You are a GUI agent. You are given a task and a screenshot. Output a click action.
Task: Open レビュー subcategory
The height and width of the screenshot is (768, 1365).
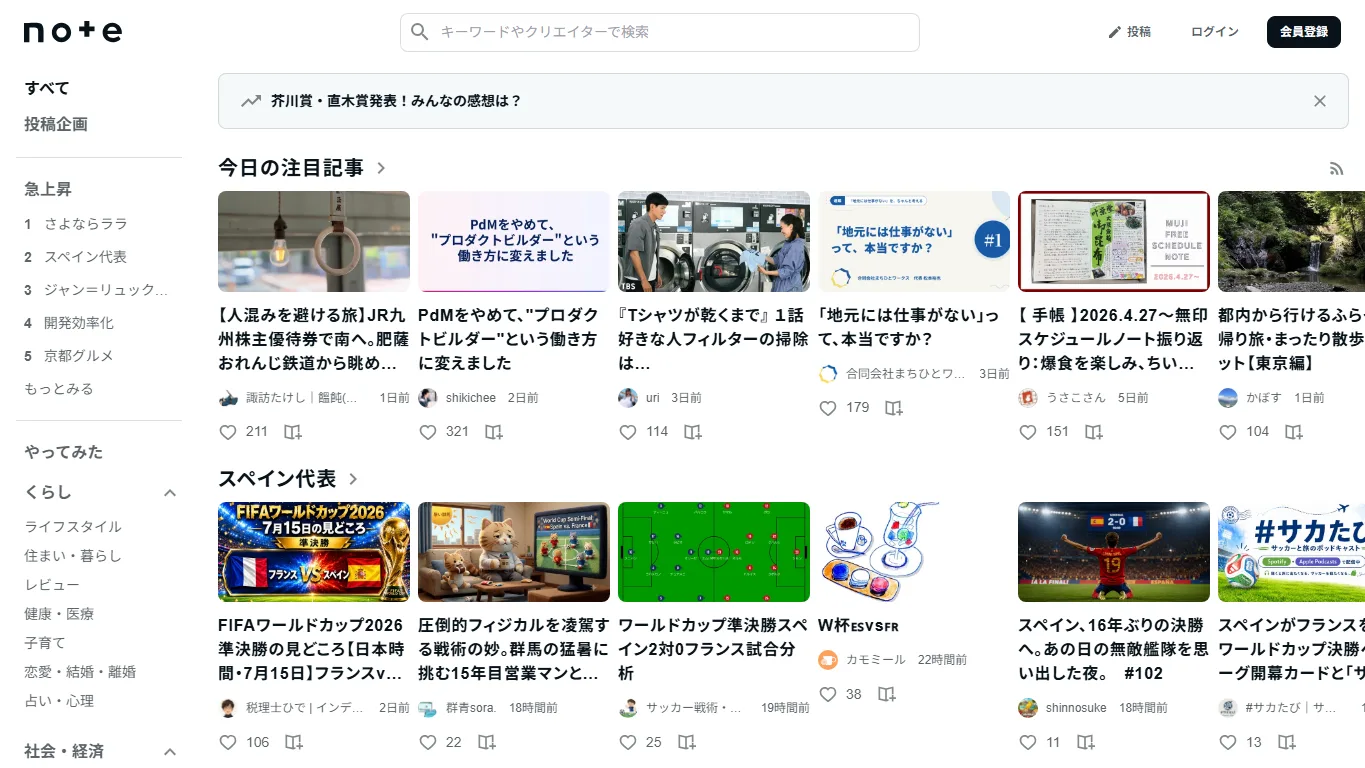tap(52, 585)
